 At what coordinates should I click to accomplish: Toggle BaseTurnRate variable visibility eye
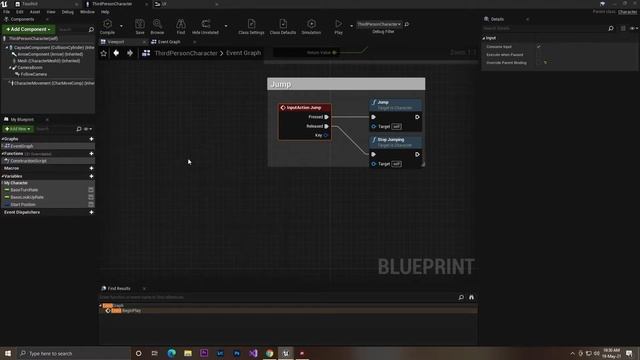click(x=91, y=190)
